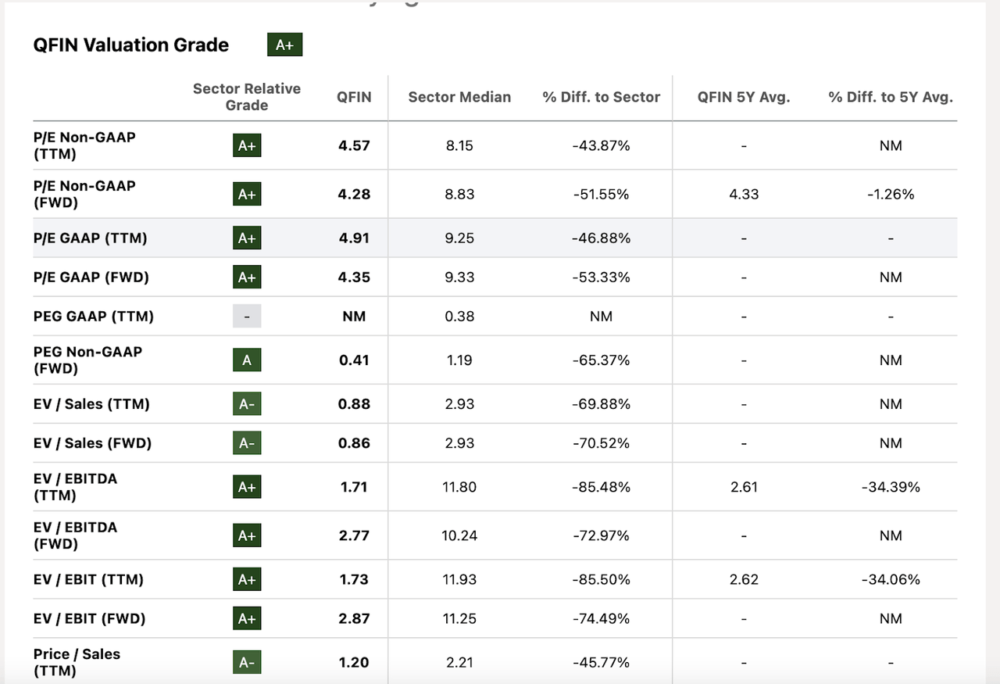Open the PEG Non-GAAP (FWD) metric link

tap(87, 360)
